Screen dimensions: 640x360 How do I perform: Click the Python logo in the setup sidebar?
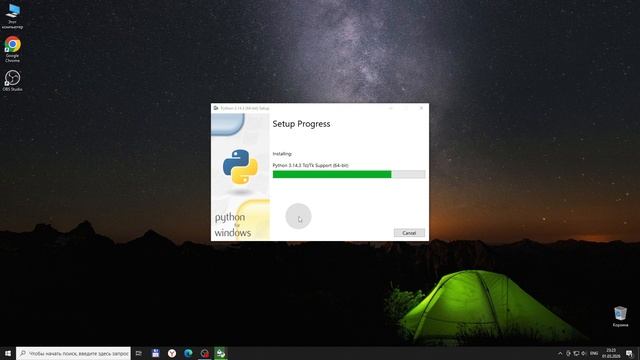coord(240,167)
